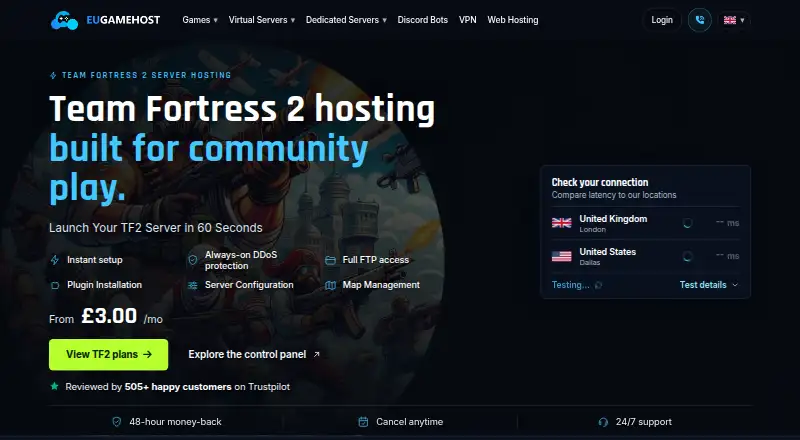Click the £3.00 price text

(109, 316)
